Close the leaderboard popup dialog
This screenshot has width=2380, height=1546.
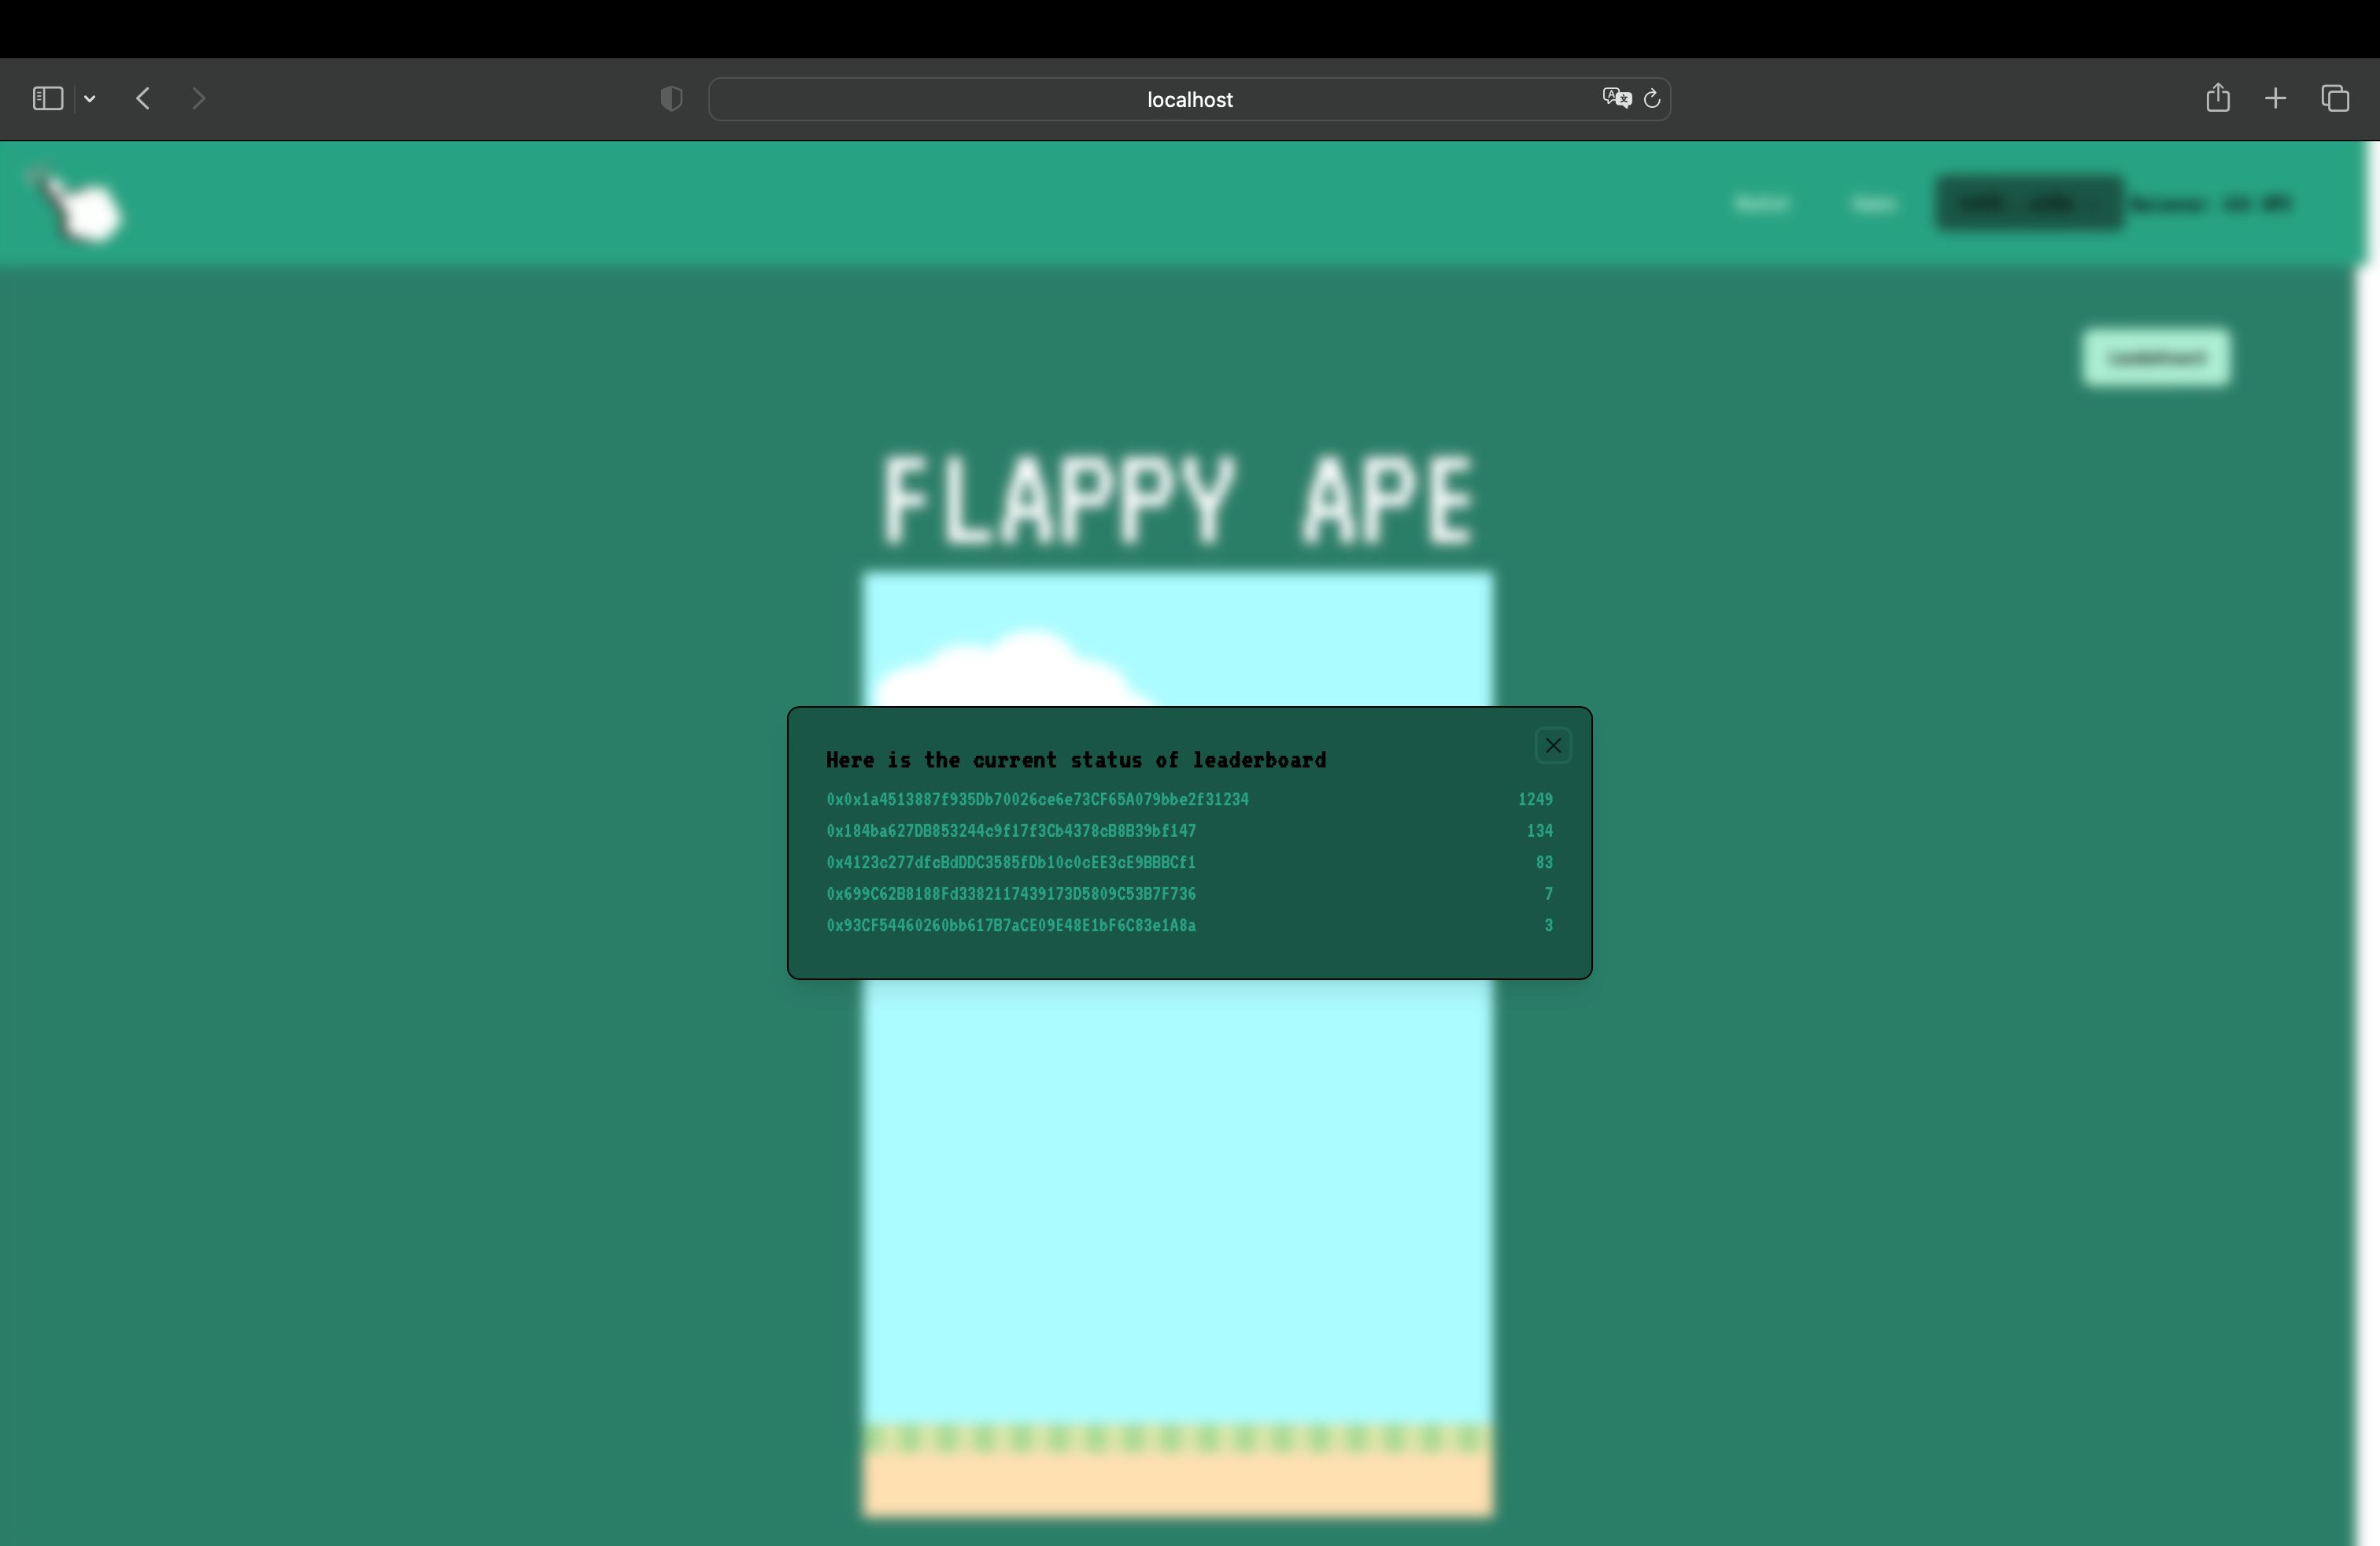[1553, 746]
